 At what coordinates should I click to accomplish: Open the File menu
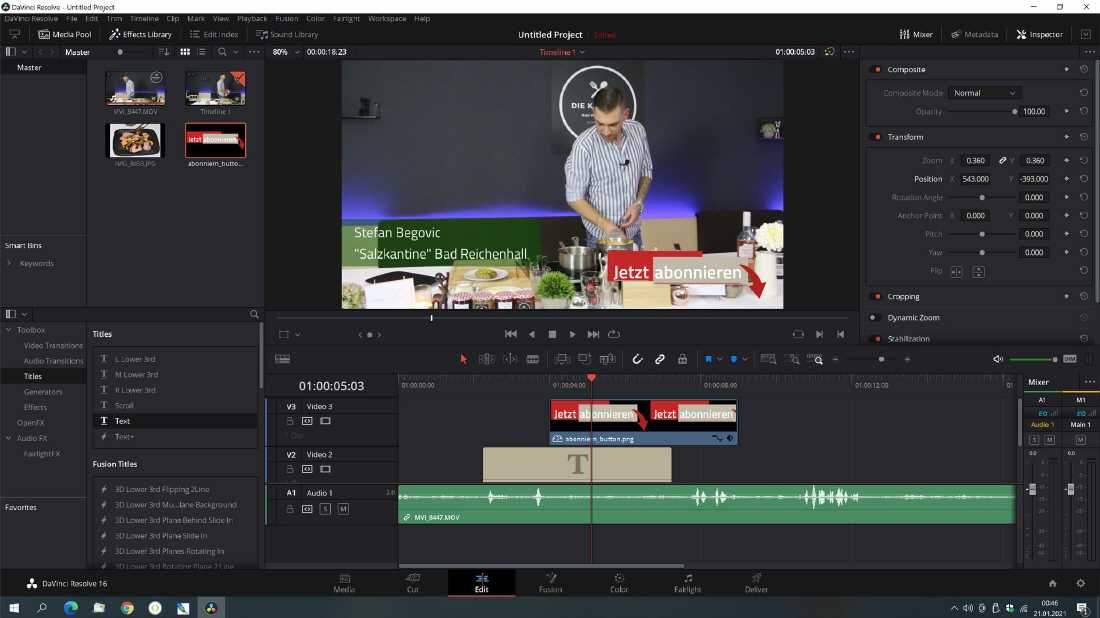(x=72, y=18)
